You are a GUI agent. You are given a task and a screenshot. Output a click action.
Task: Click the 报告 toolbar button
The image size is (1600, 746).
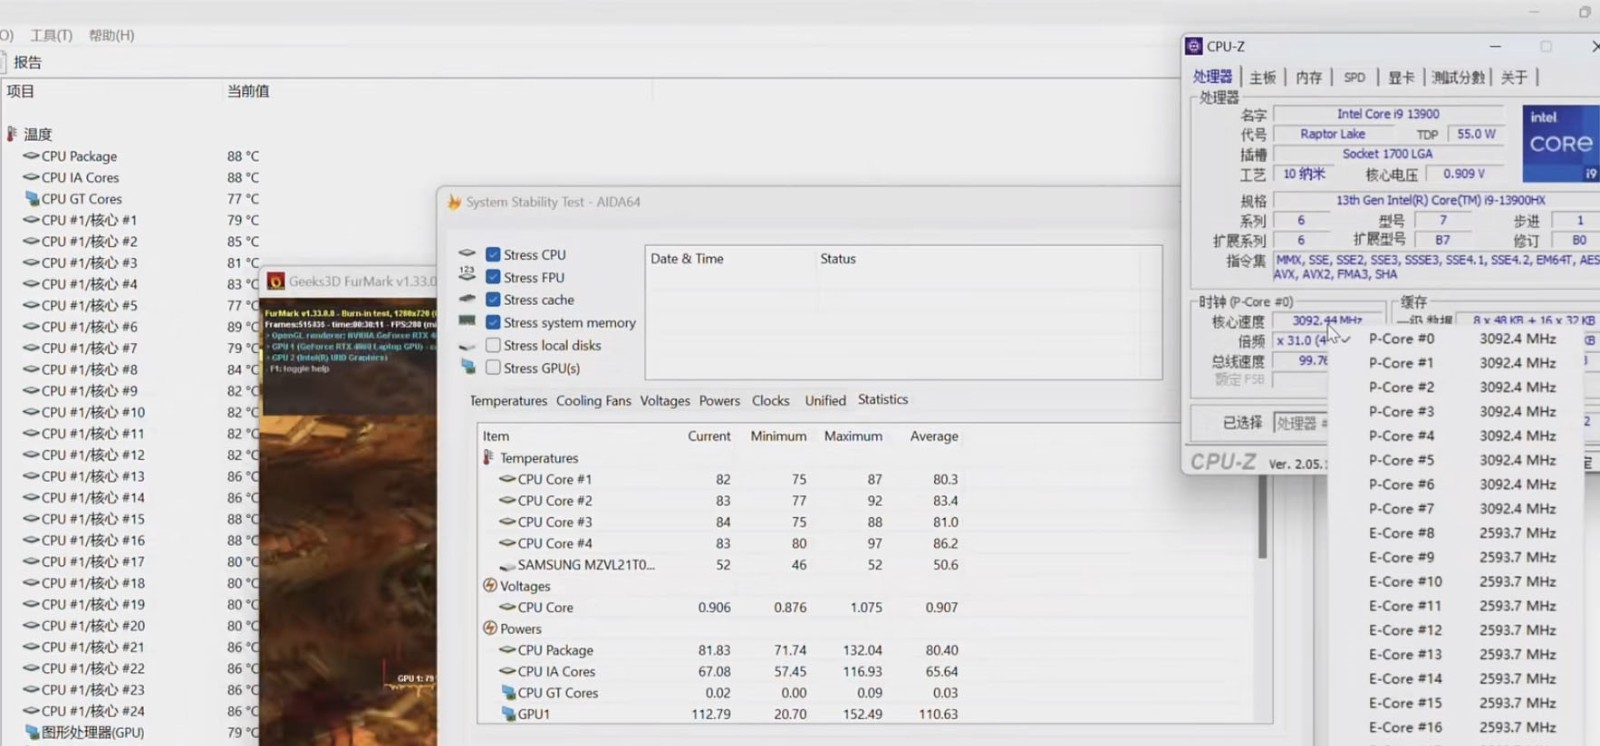click(x=27, y=62)
